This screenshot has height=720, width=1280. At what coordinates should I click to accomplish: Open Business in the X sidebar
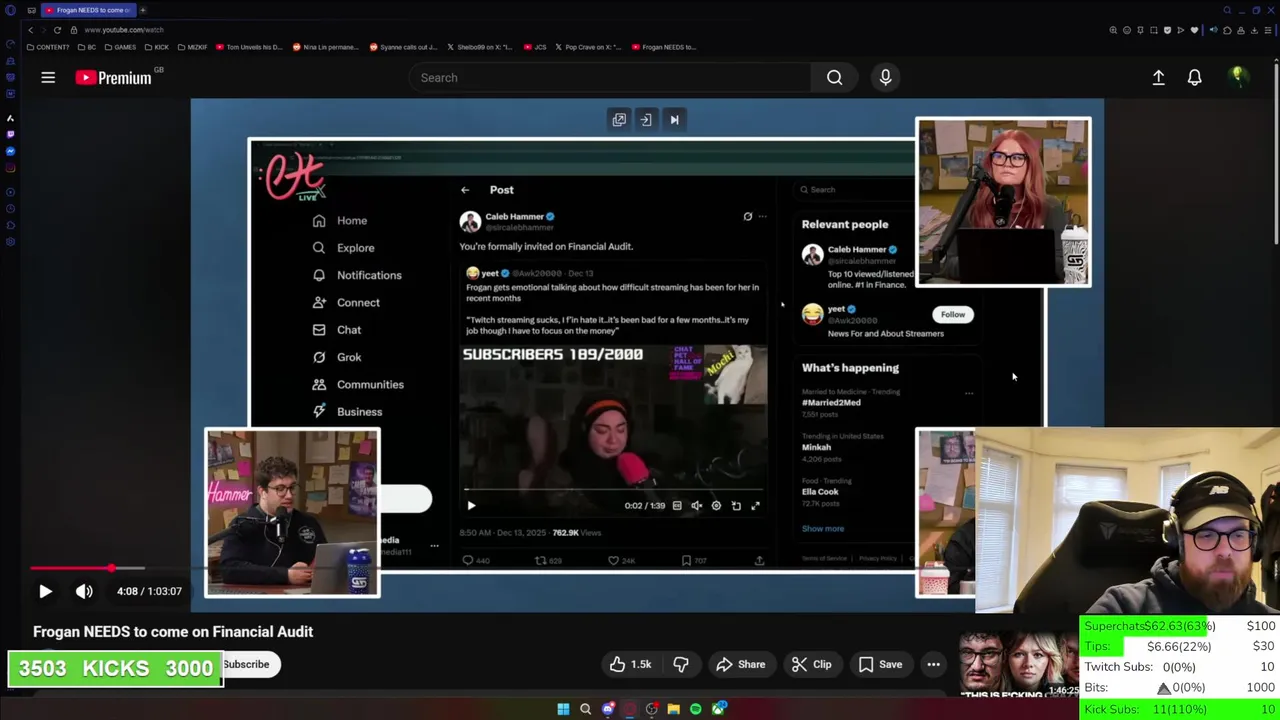[x=347, y=412]
